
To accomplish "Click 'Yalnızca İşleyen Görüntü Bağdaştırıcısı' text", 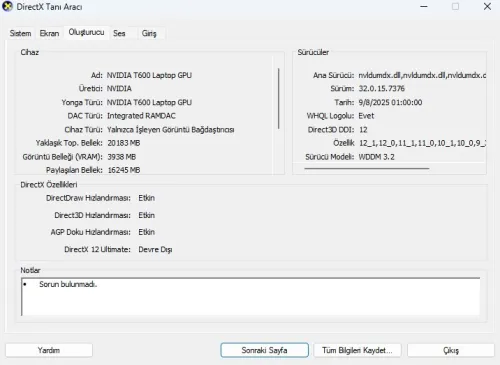I will tap(170, 130).
